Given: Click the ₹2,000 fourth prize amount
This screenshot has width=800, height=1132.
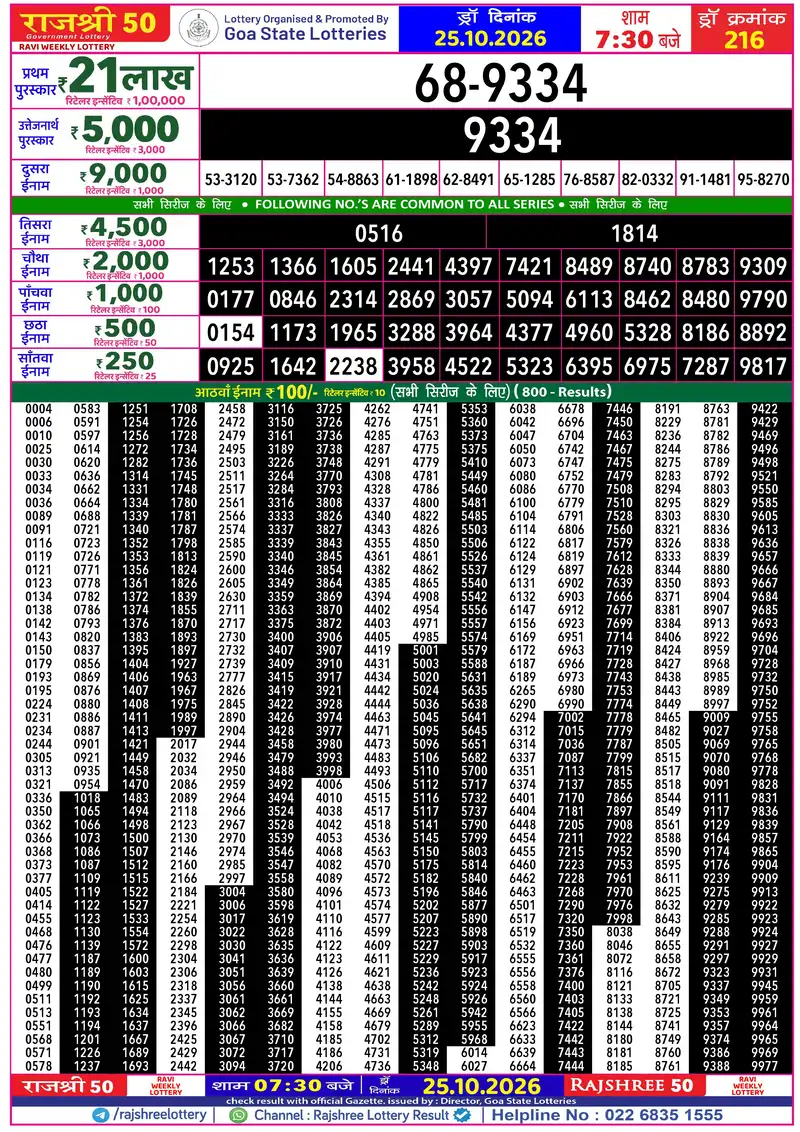Looking at the screenshot, I should click(125, 261).
